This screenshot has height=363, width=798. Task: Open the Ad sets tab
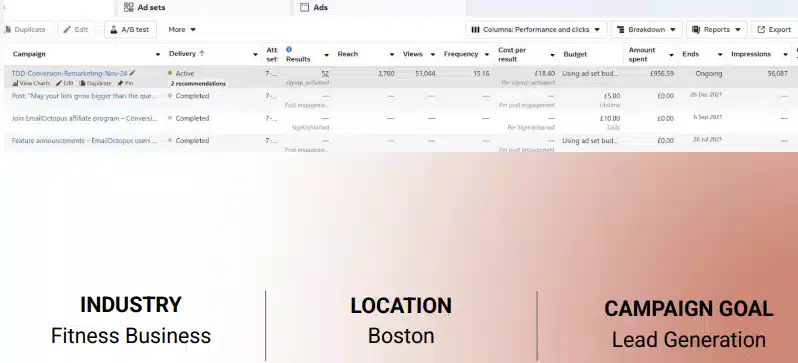[204, 8]
